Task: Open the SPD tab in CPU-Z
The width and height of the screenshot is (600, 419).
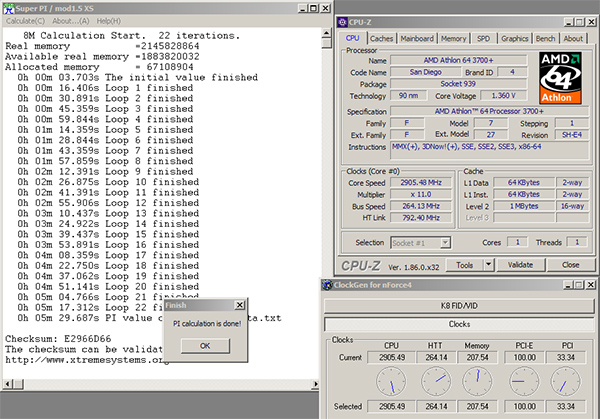Action: pos(483,39)
